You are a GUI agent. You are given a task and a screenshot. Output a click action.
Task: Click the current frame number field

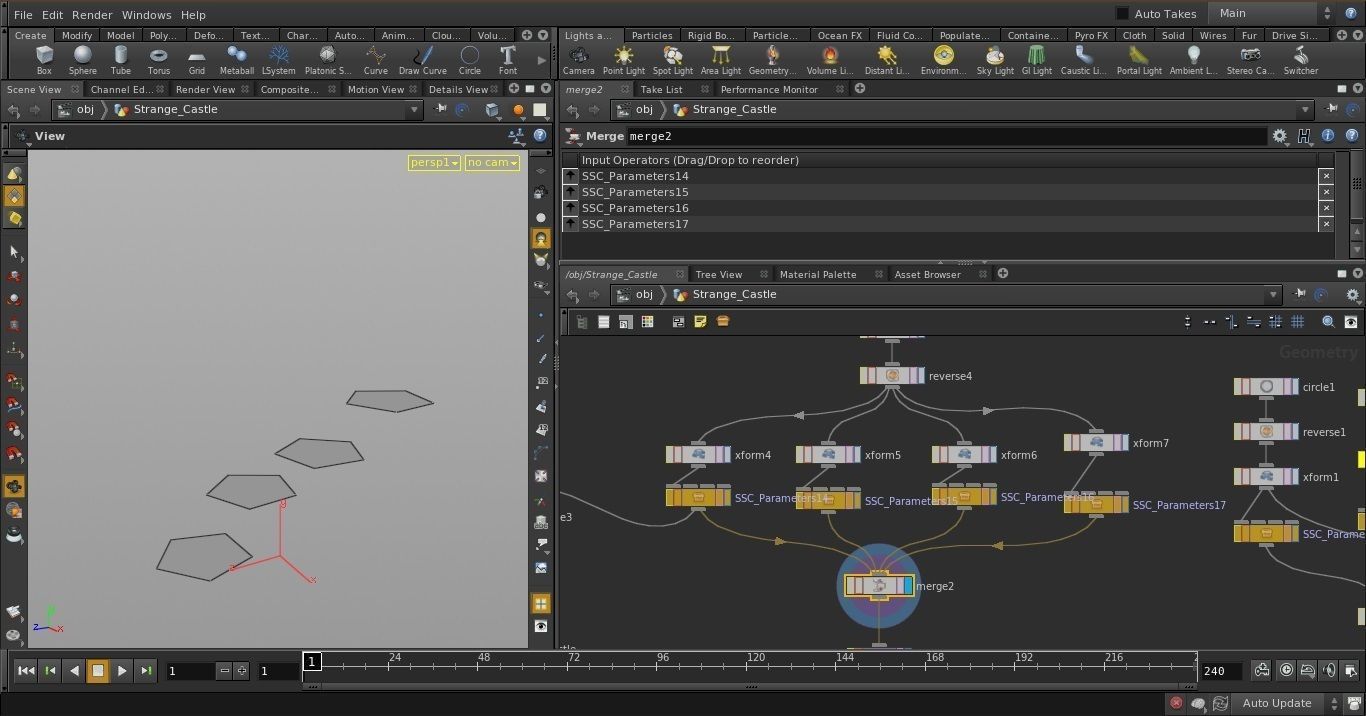point(191,671)
